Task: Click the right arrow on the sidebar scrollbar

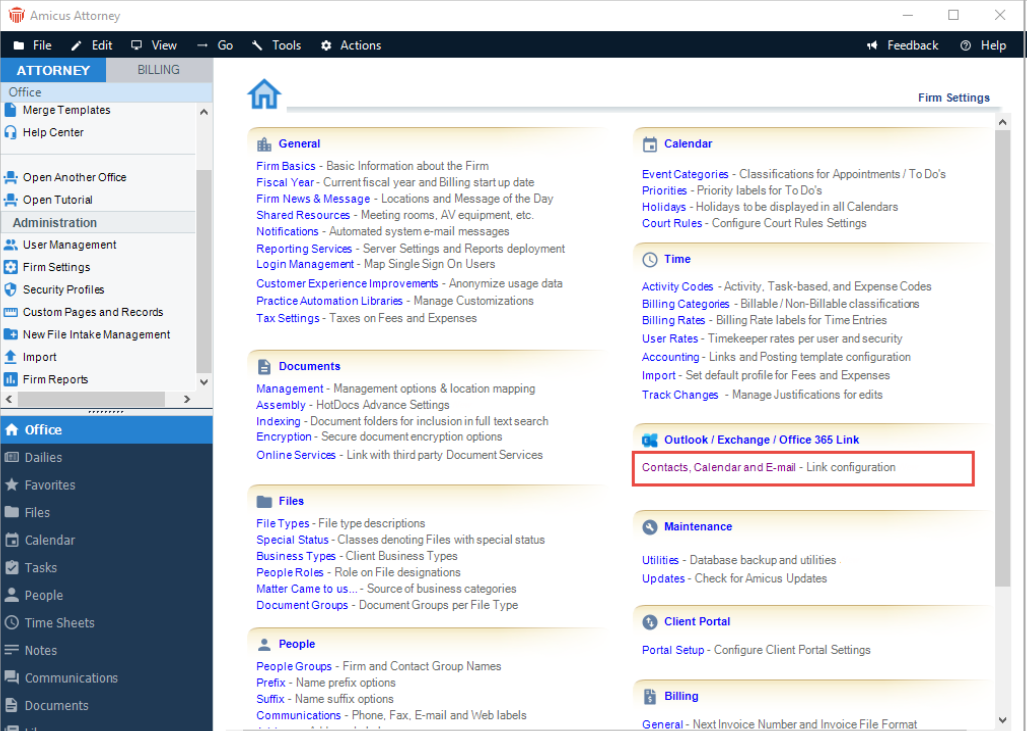Action: pyautogui.click(x=189, y=399)
